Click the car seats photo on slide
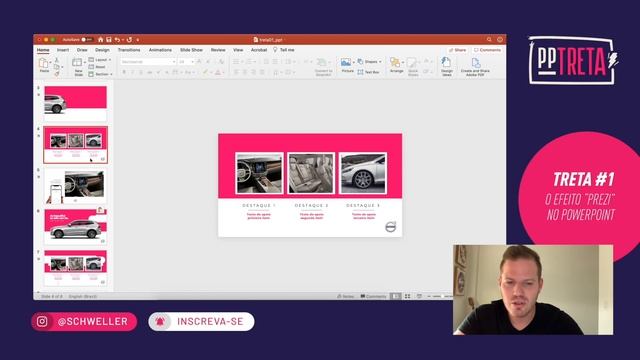 coord(311,173)
